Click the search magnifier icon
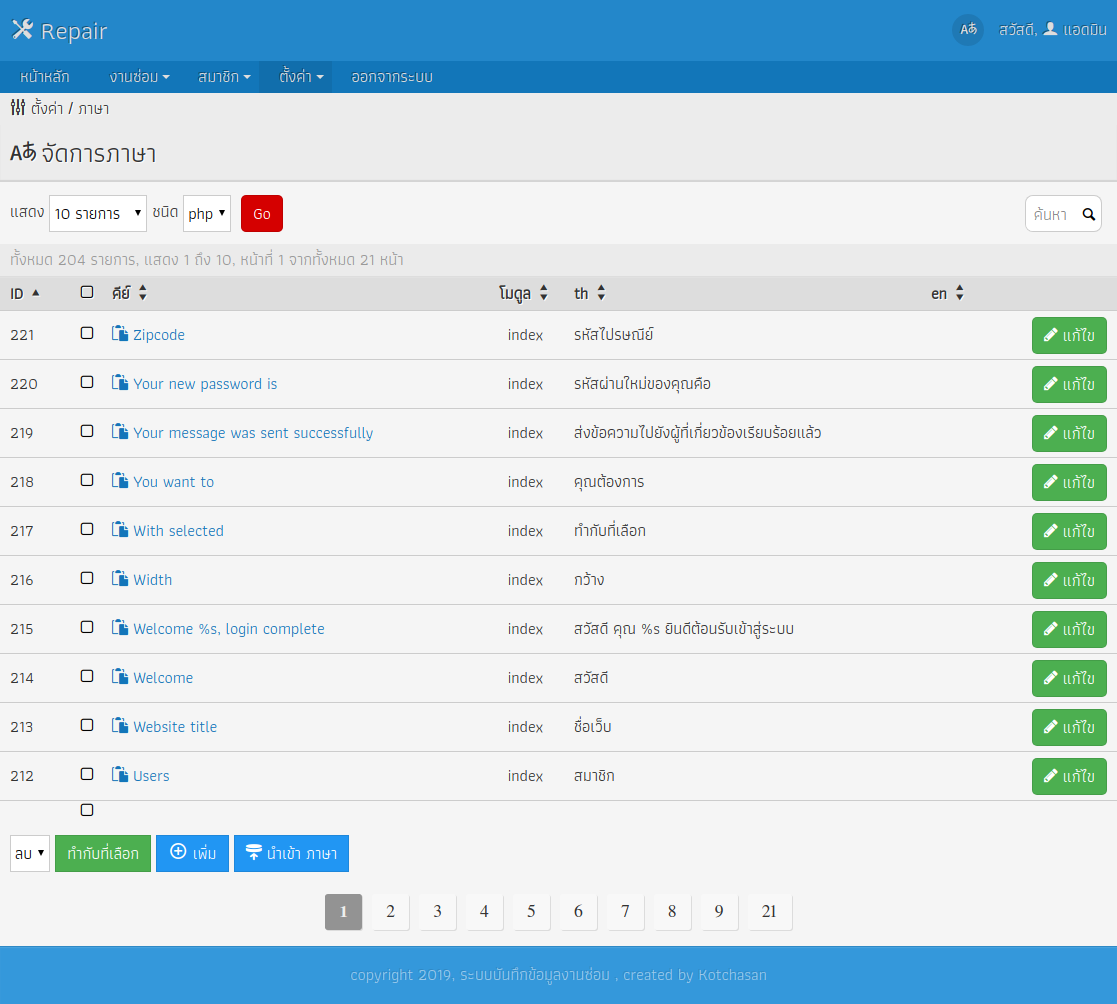This screenshot has height=1004, width=1117. tap(1089, 214)
